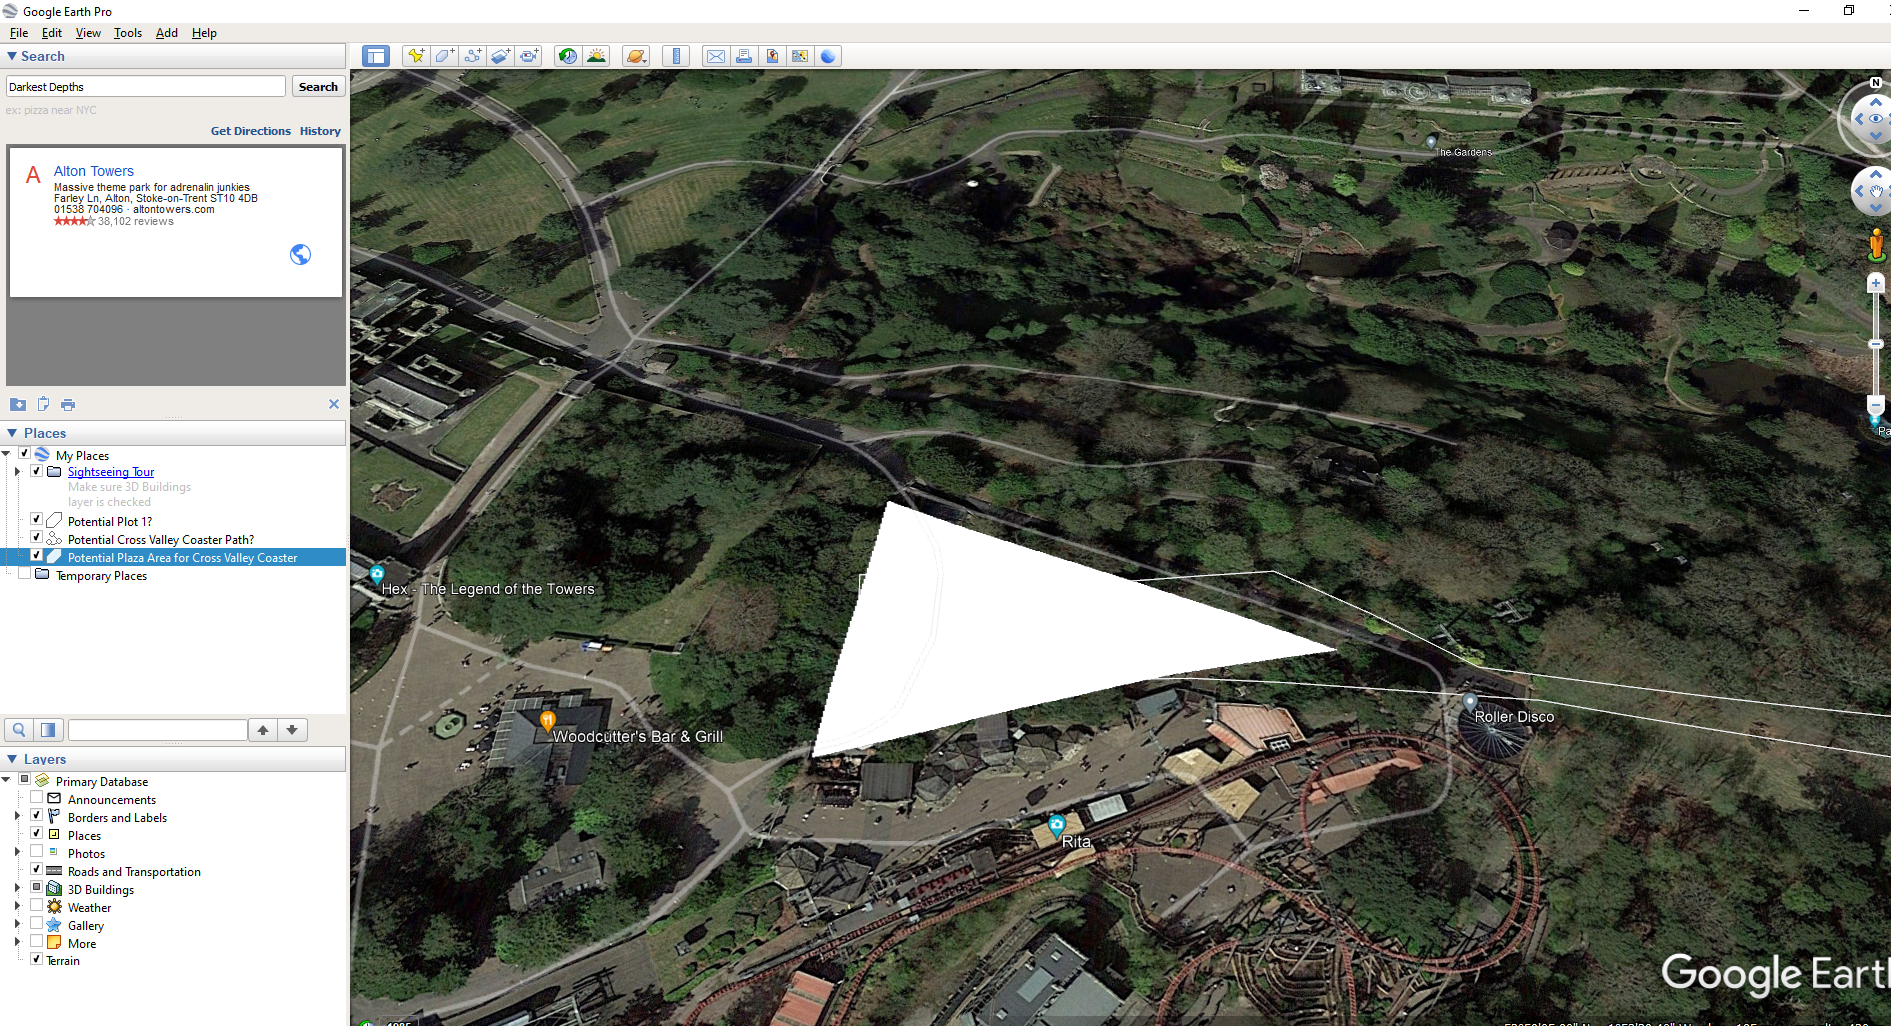The width and height of the screenshot is (1891, 1026).
Task: Print search results icon
Action: coord(68,404)
